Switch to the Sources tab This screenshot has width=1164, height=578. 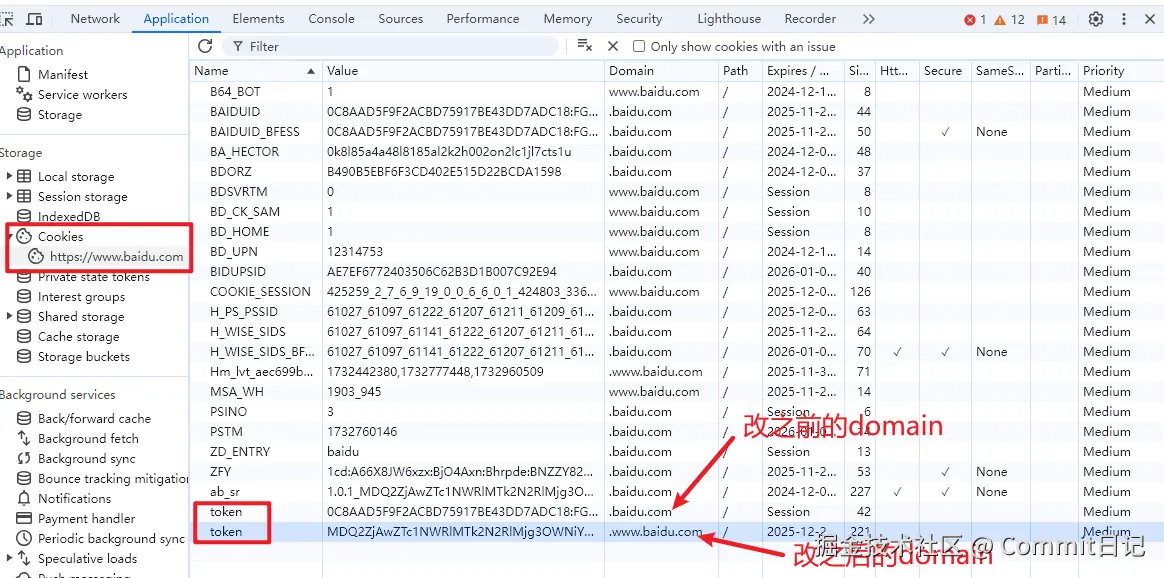click(400, 19)
